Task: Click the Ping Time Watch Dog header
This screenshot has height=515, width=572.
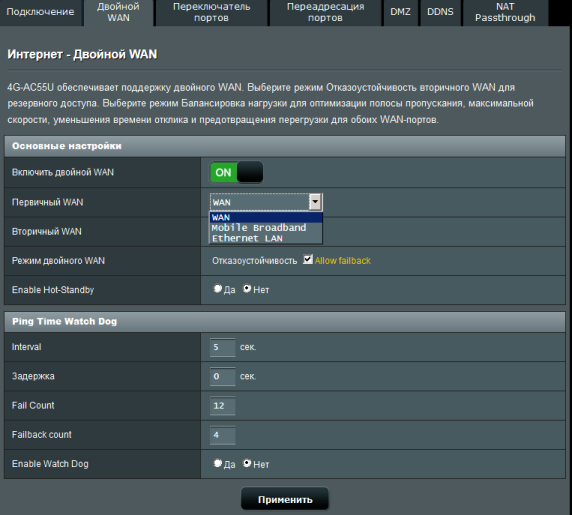Action: [285, 321]
